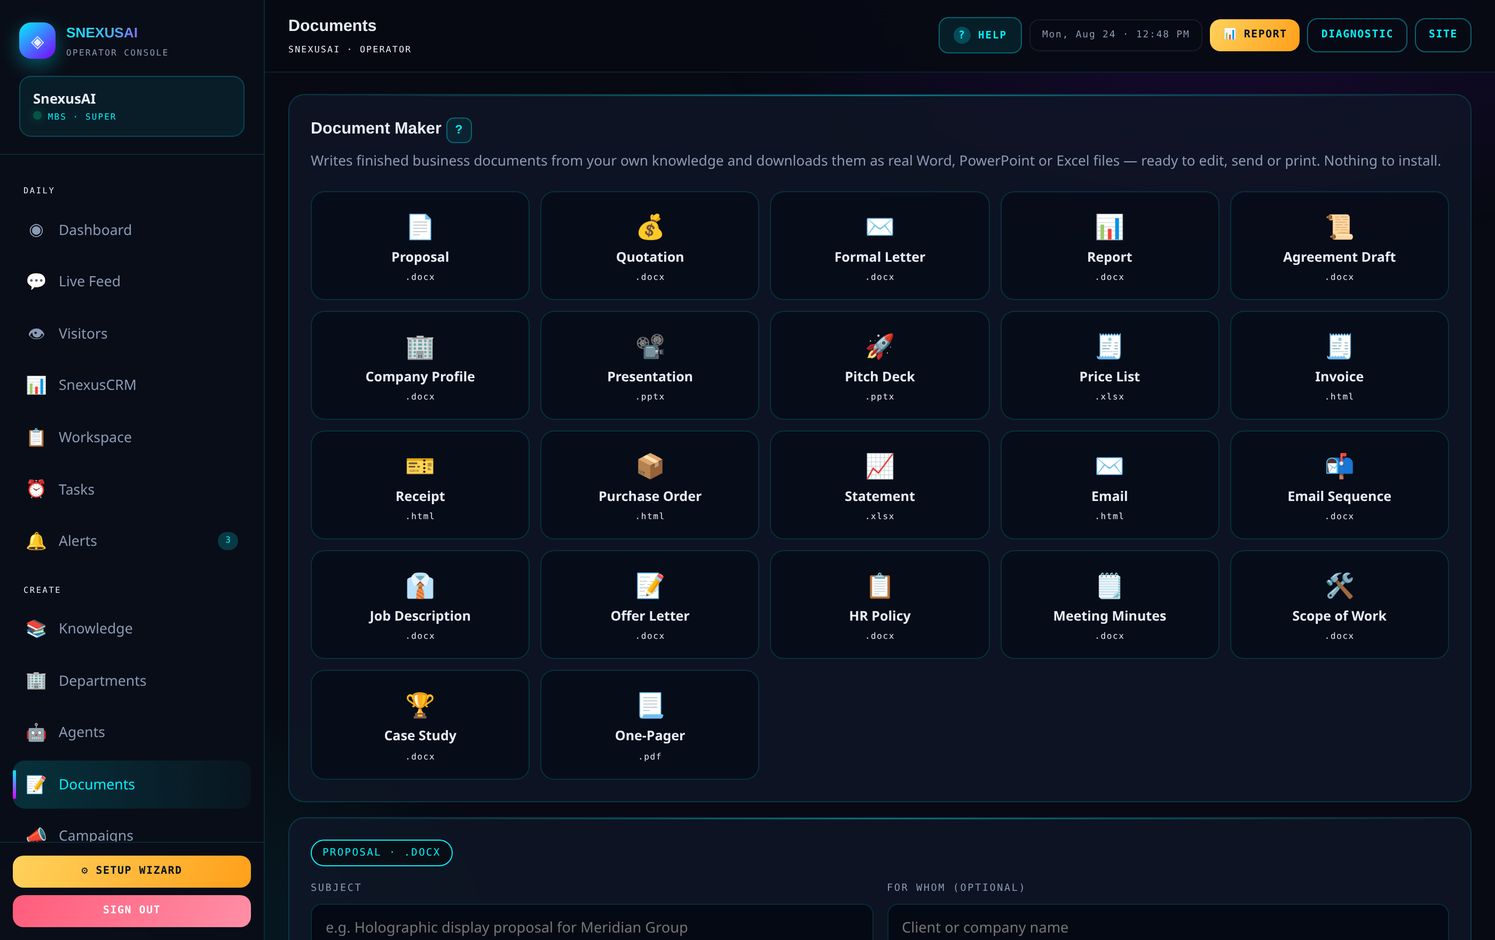This screenshot has height=940, width=1495.
Task: Launch the SETUP WIZARD button
Action: [132, 871]
